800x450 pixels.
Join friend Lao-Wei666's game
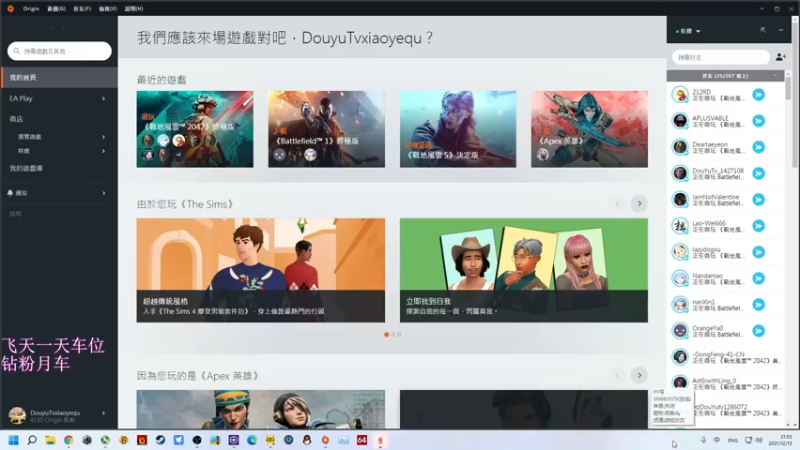[x=759, y=226]
